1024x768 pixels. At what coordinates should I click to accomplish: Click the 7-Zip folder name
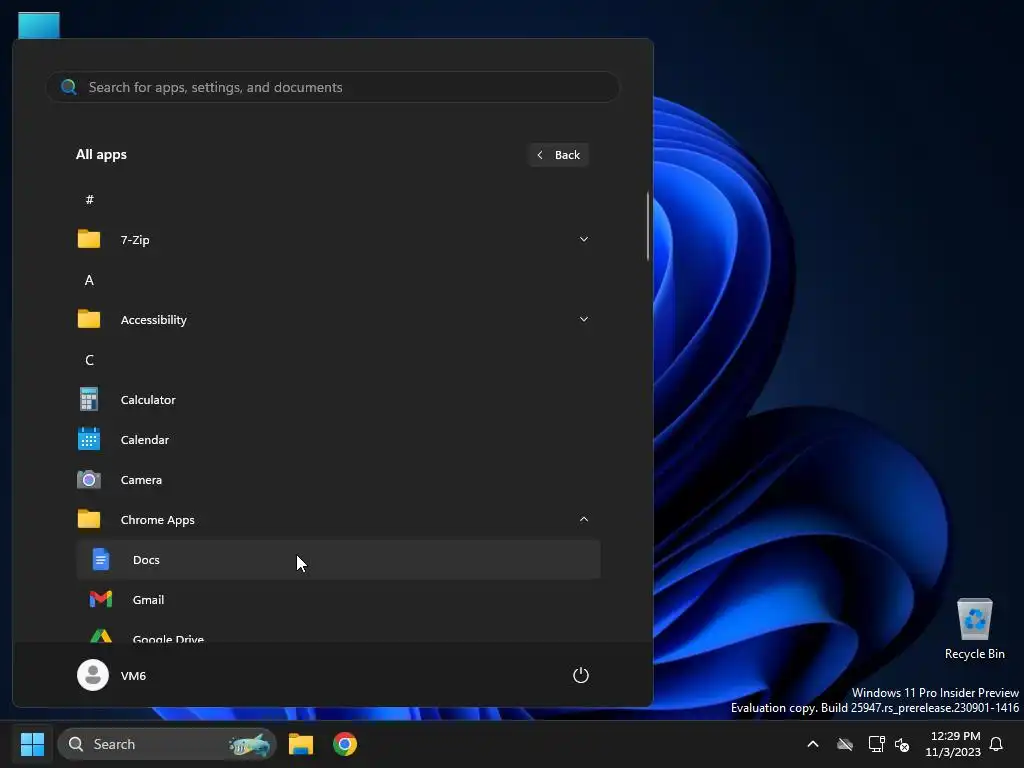click(x=135, y=240)
